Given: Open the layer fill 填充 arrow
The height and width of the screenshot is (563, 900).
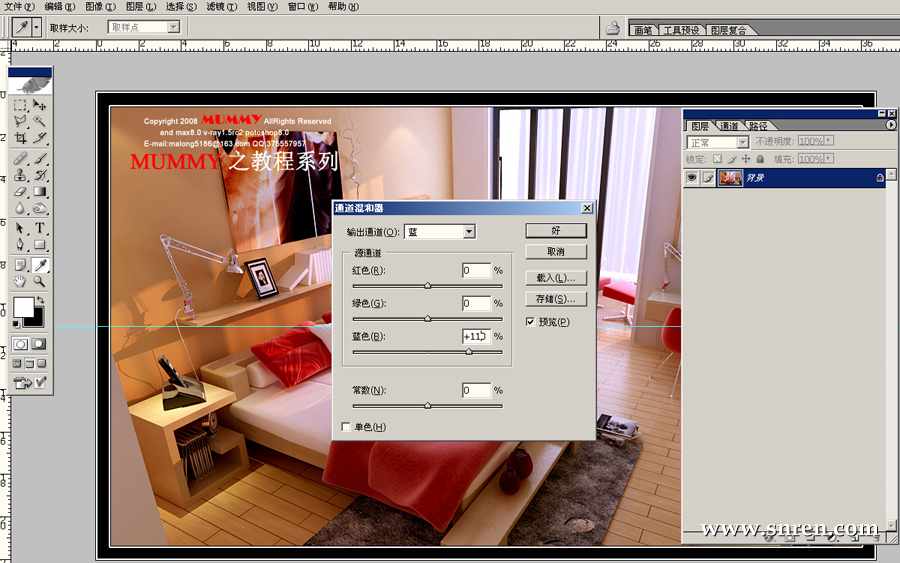Looking at the screenshot, I should pos(829,158).
